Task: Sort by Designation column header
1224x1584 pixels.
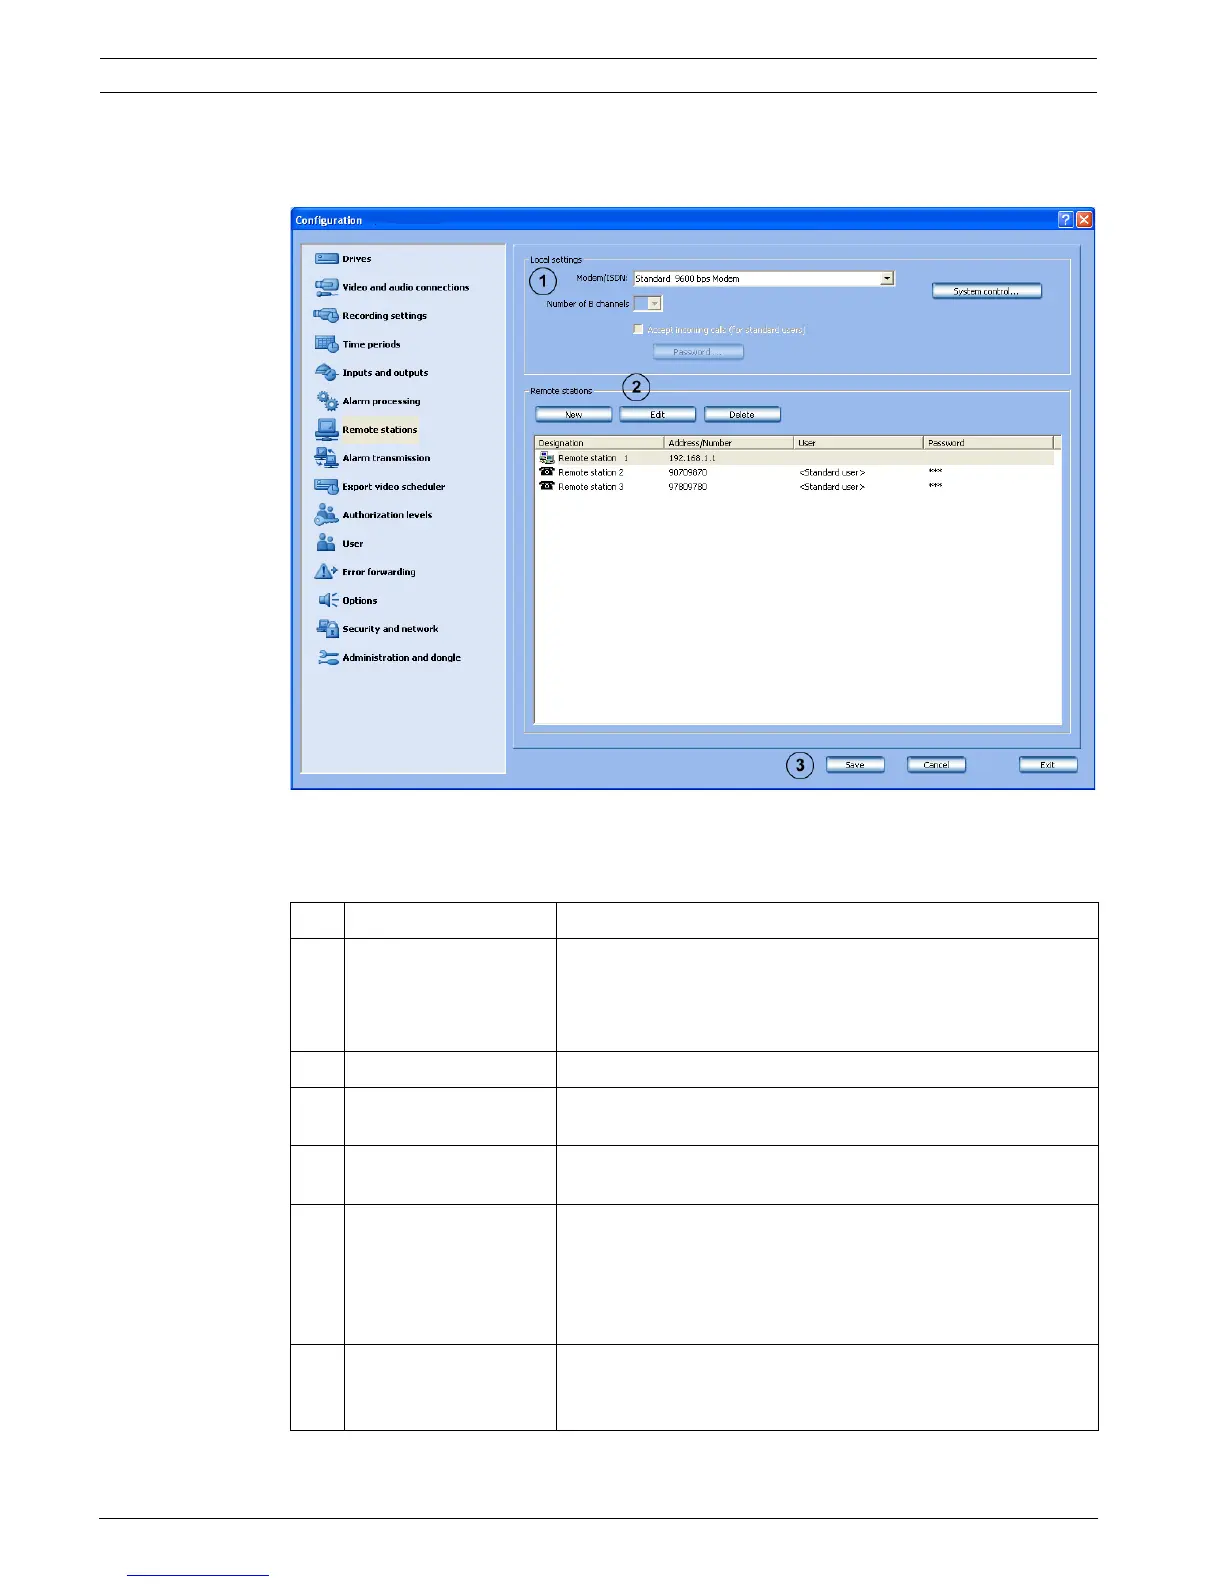Action: (x=599, y=443)
